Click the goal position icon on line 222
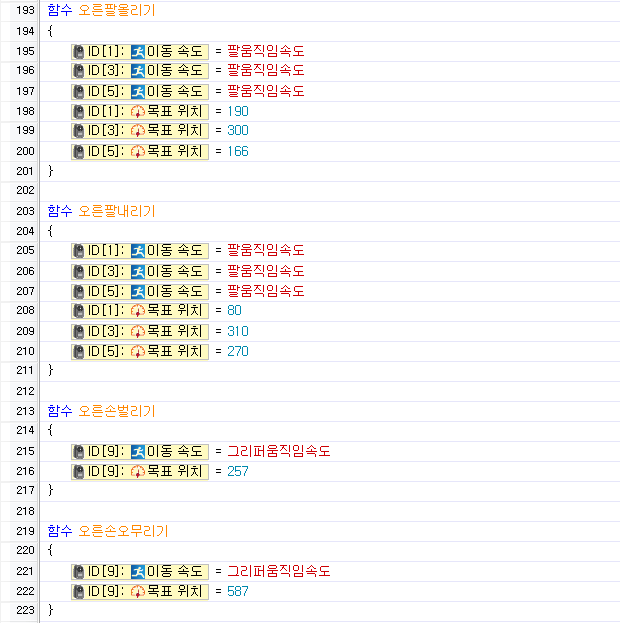 138,591
